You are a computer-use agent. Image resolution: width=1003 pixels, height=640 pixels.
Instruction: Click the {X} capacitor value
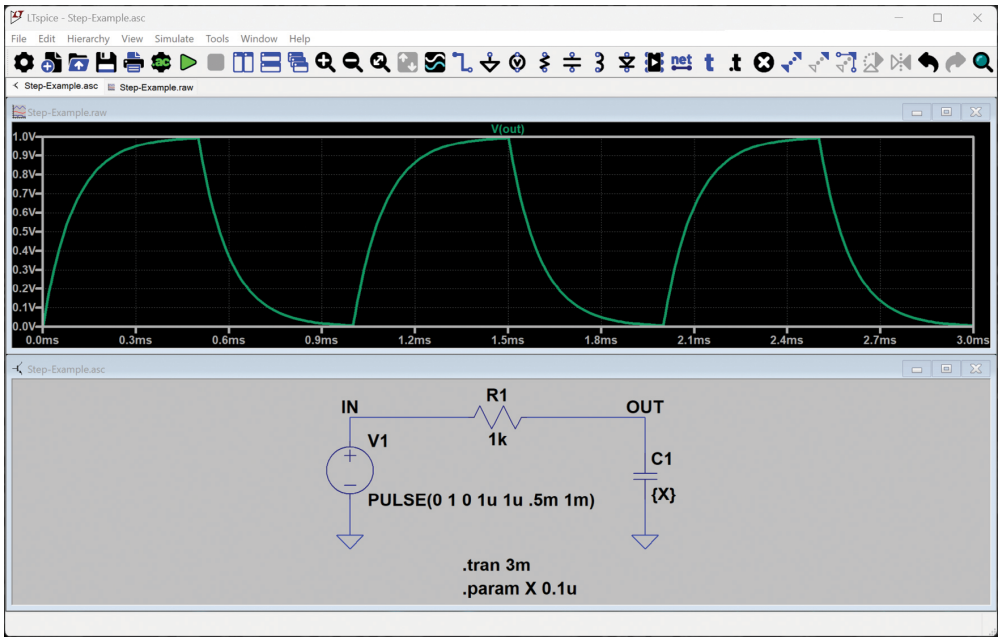pyautogui.click(x=663, y=494)
